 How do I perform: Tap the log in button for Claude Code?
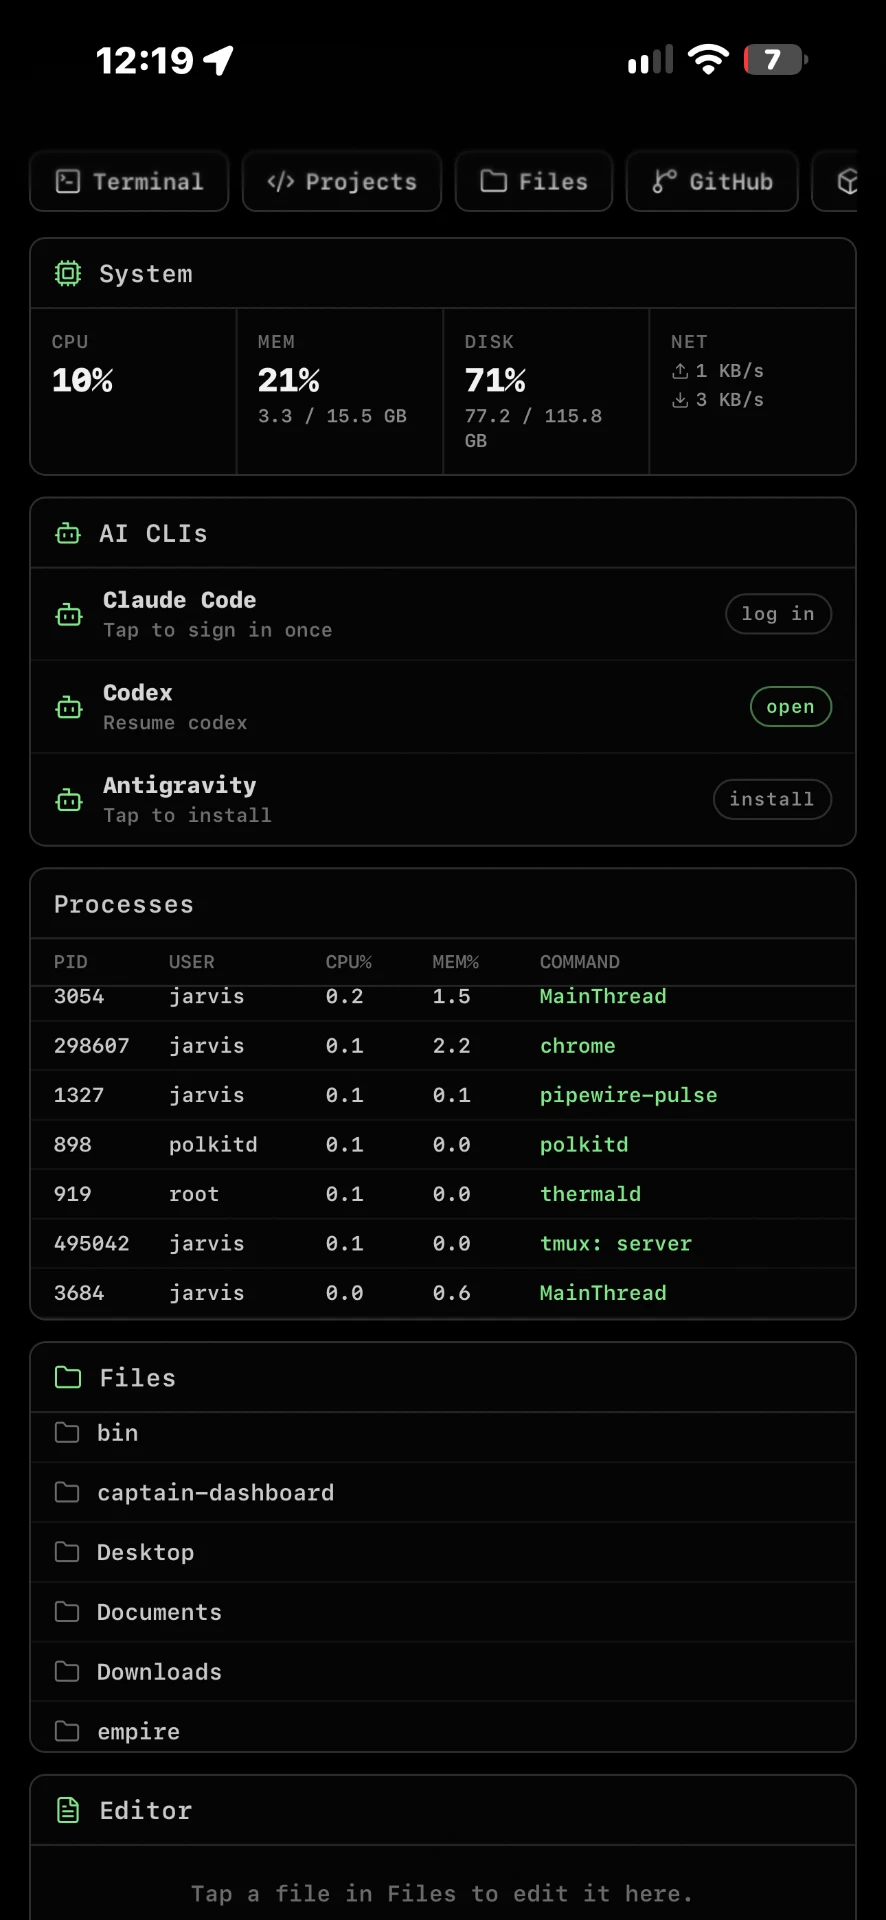[x=778, y=614]
